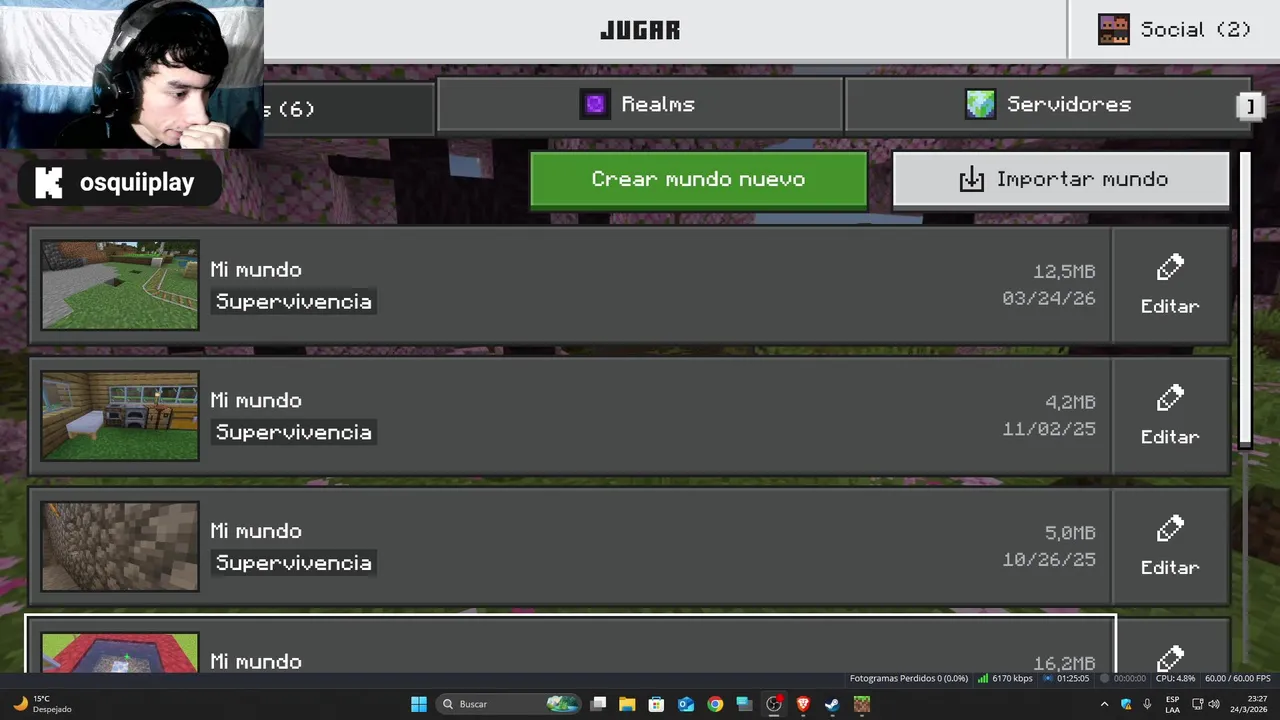Viewport: 1280px width, 720px height.
Task: Click the Importar mundo button
Action: (1061, 179)
